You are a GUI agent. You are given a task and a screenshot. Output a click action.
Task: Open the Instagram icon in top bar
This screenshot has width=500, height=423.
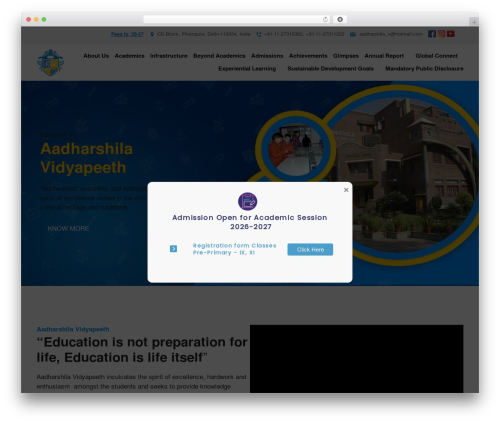[441, 34]
